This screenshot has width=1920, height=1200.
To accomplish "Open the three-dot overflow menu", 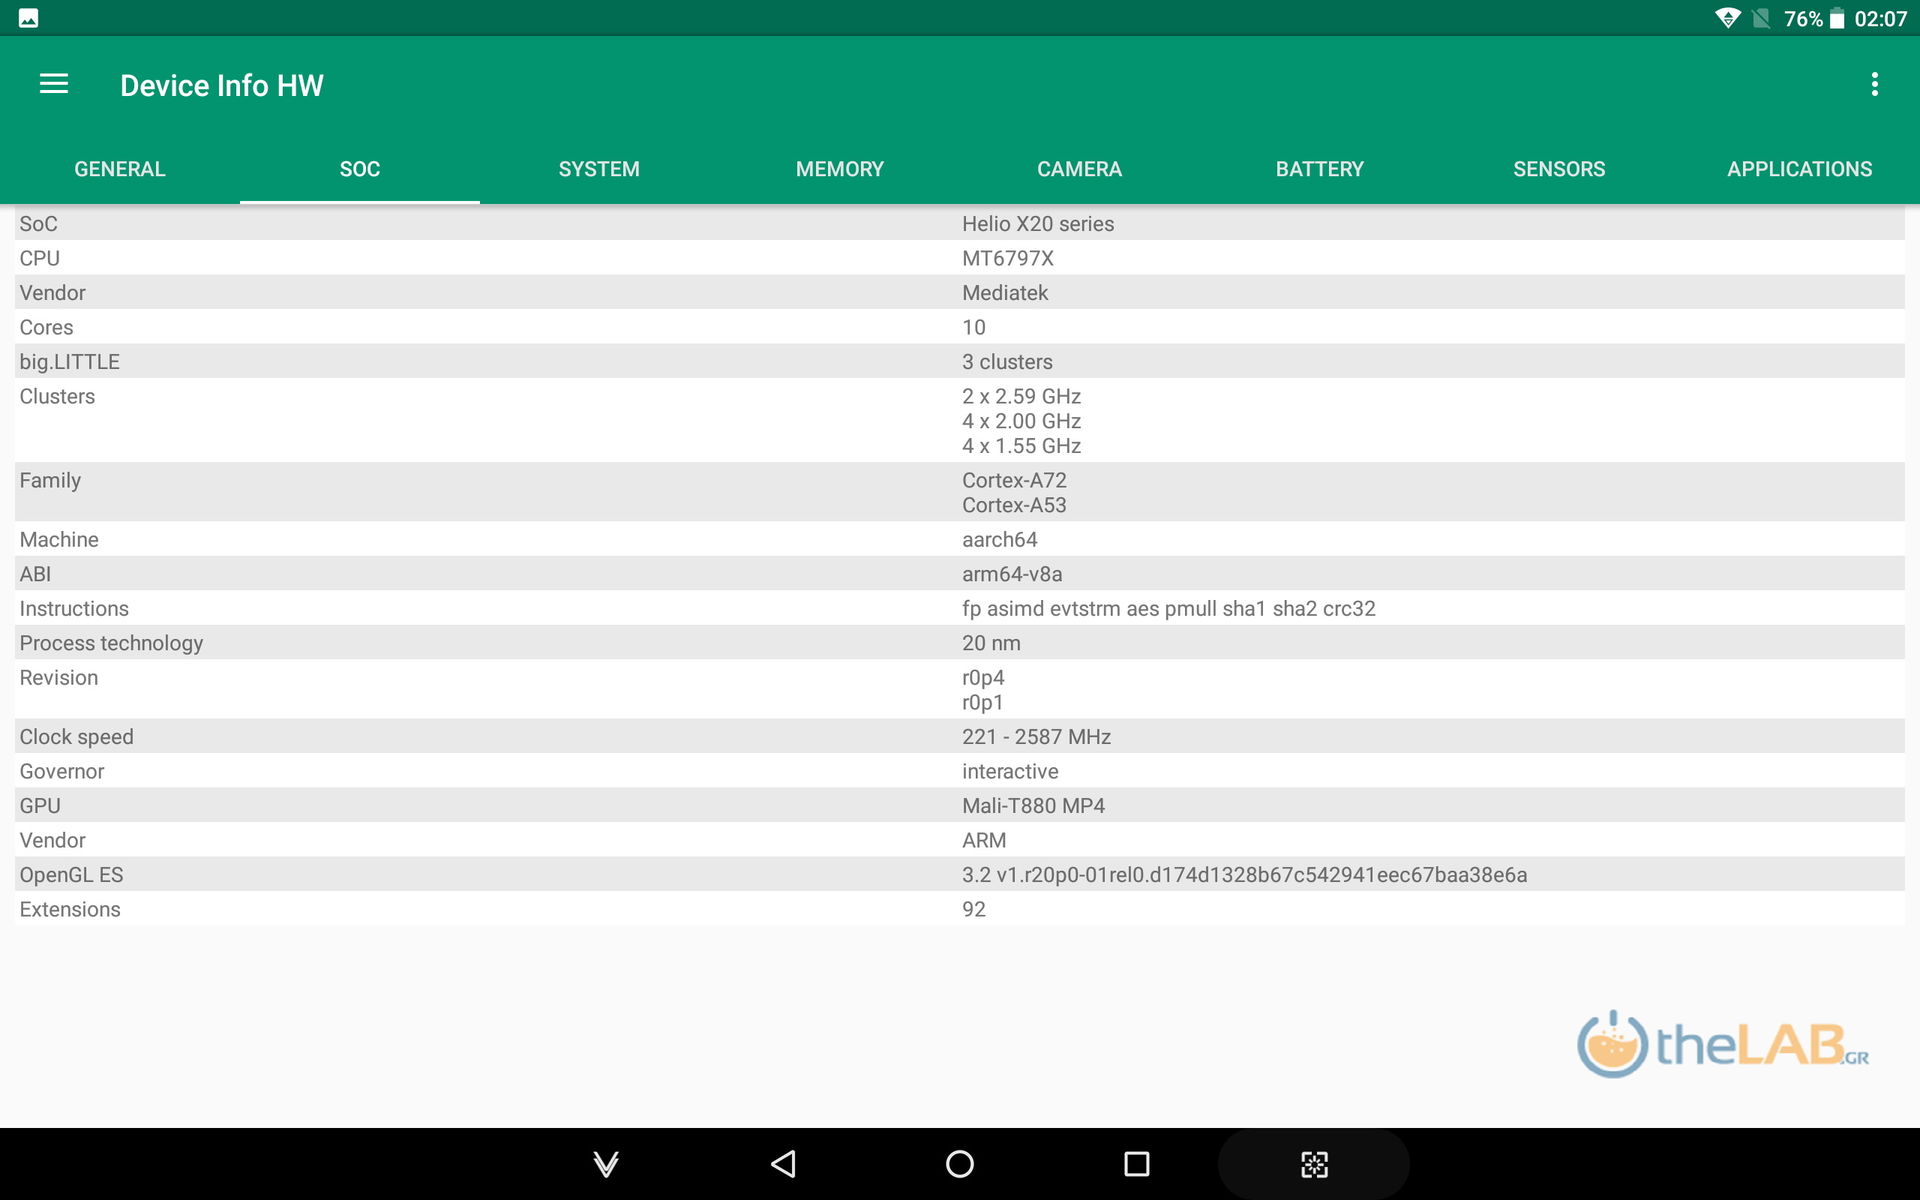I will pyautogui.click(x=1874, y=84).
